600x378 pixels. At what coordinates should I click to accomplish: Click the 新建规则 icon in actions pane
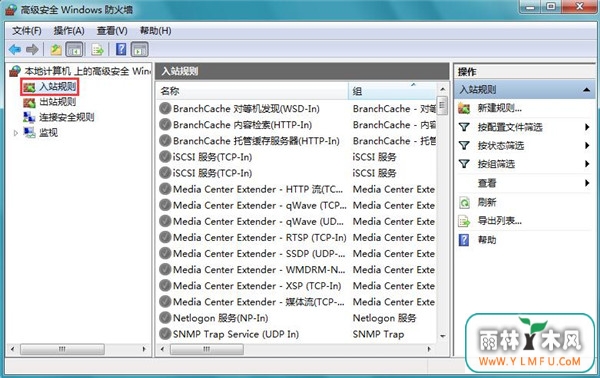point(464,108)
